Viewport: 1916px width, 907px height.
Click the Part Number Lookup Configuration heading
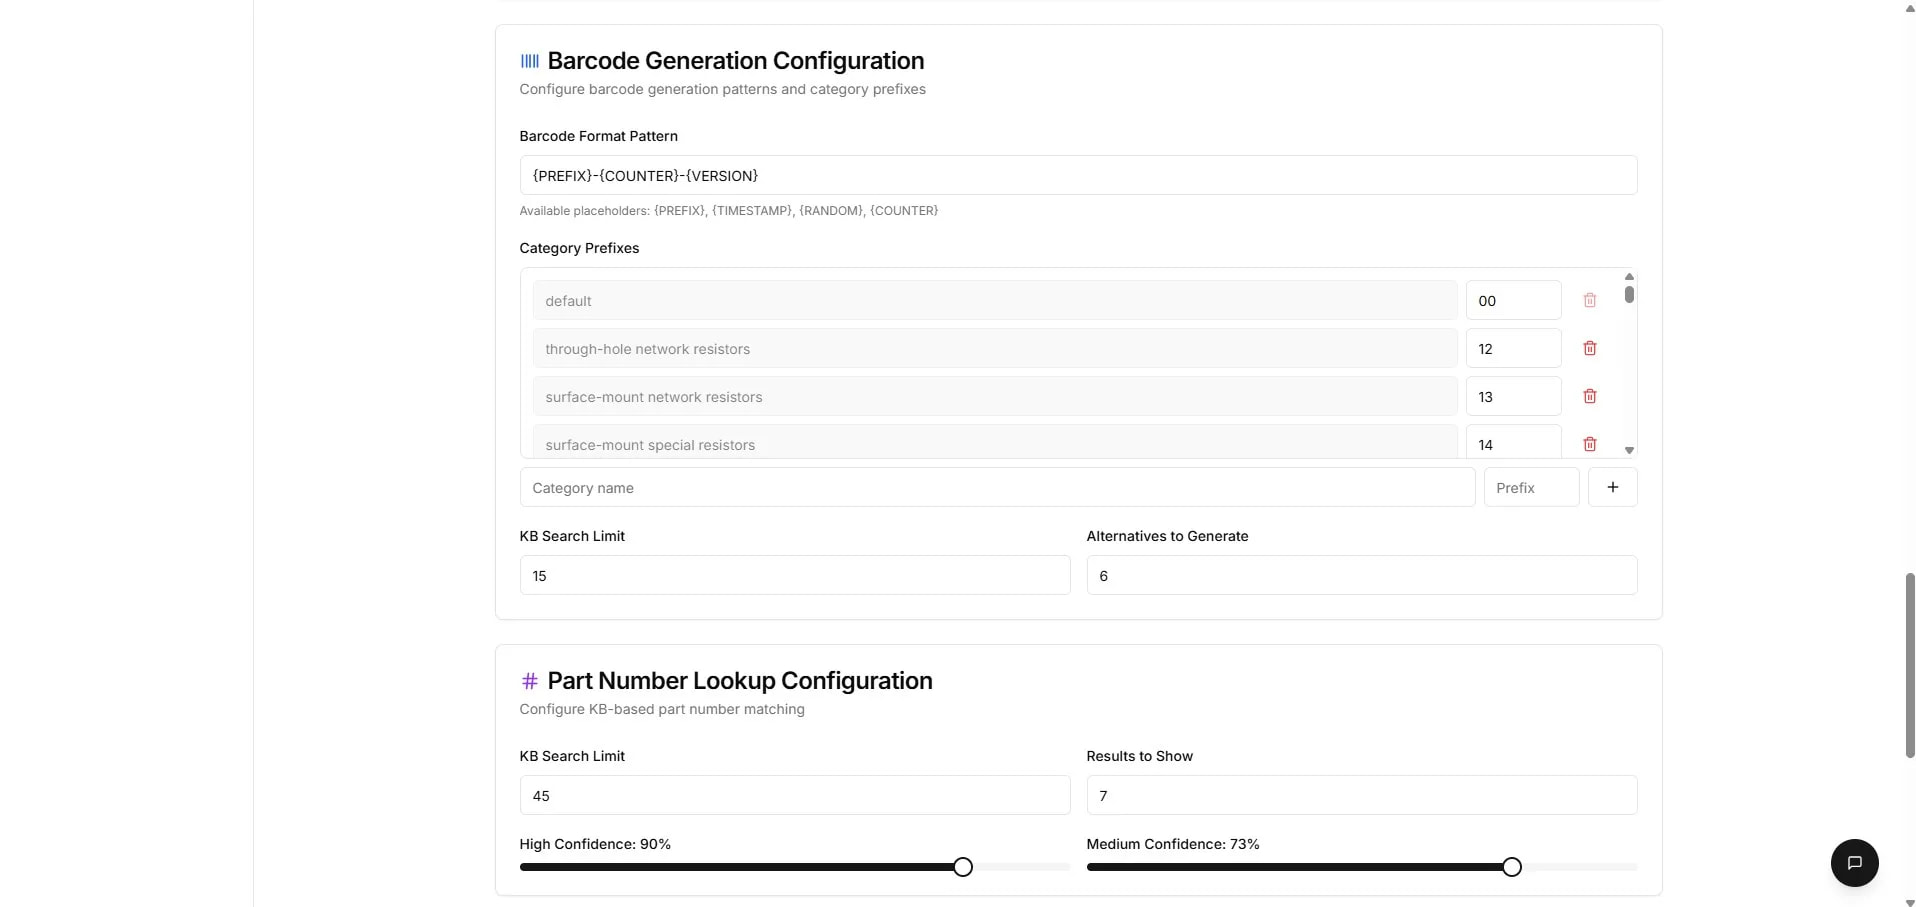point(740,681)
